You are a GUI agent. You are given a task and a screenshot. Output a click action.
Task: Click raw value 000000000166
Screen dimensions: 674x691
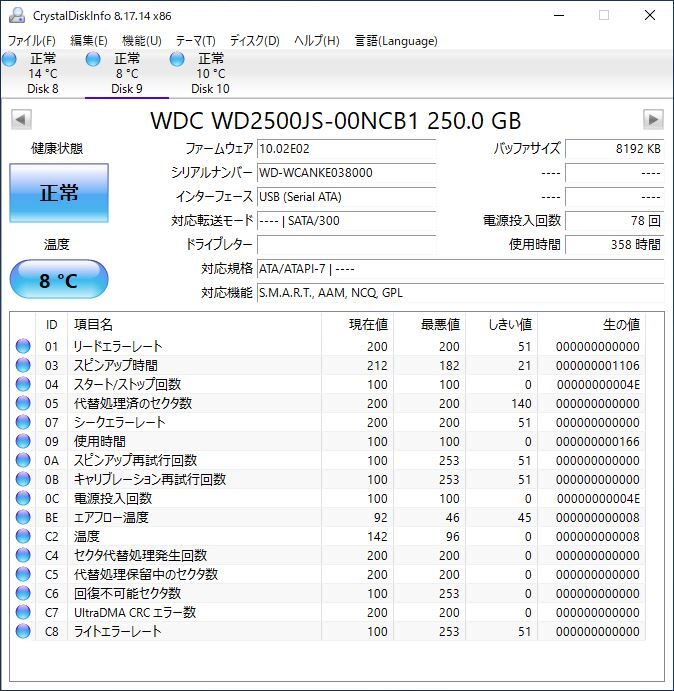tap(597, 442)
